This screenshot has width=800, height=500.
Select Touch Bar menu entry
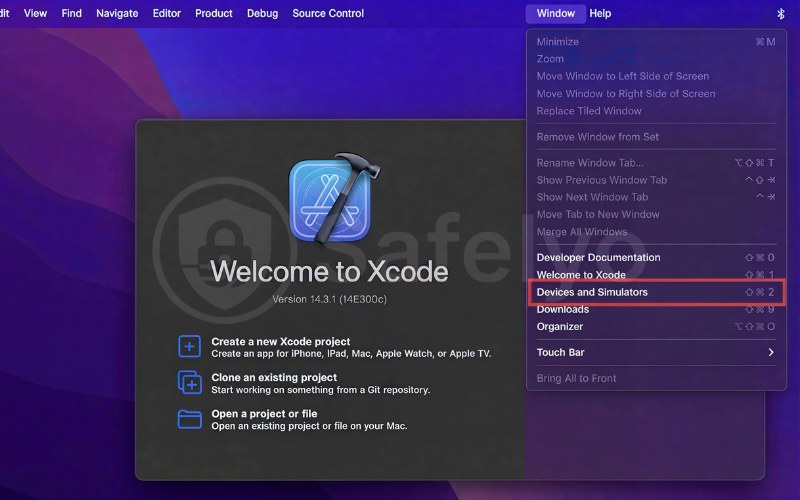656,353
